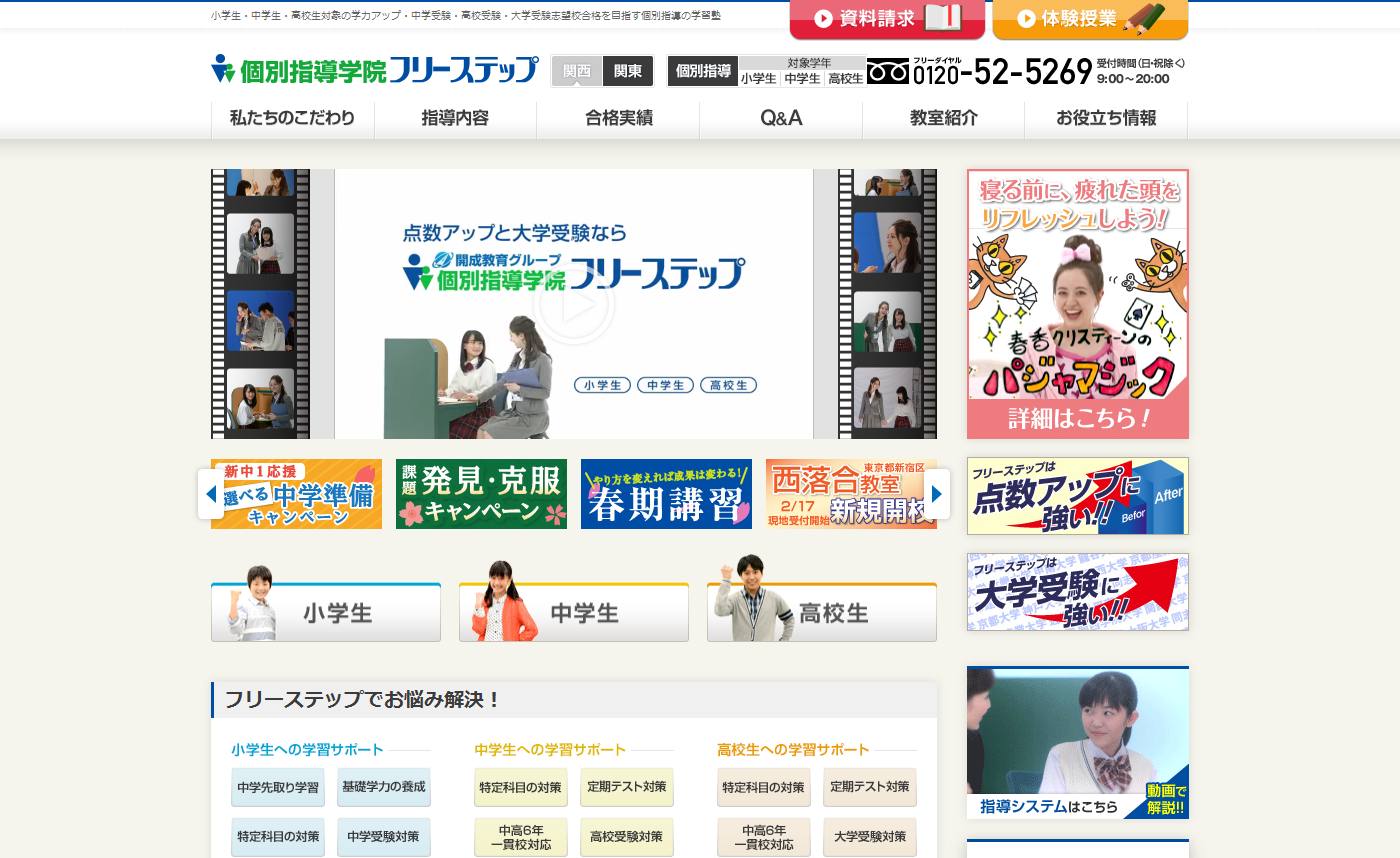This screenshot has height=858, width=1400.
Task: Open 点数アップに強い banner
Action: click(x=1078, y=496)
